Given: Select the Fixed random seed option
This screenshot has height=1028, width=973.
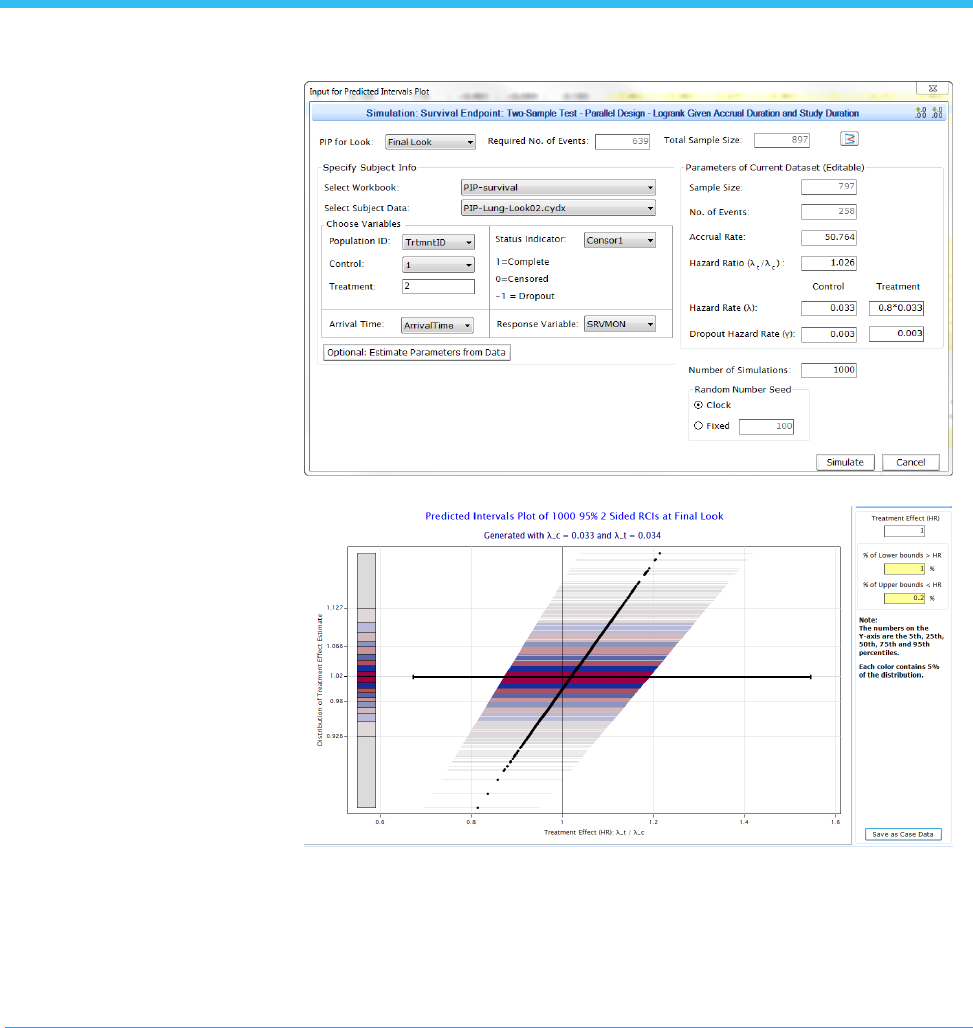Looking at the screenshot, I should (x=698, y=425).
